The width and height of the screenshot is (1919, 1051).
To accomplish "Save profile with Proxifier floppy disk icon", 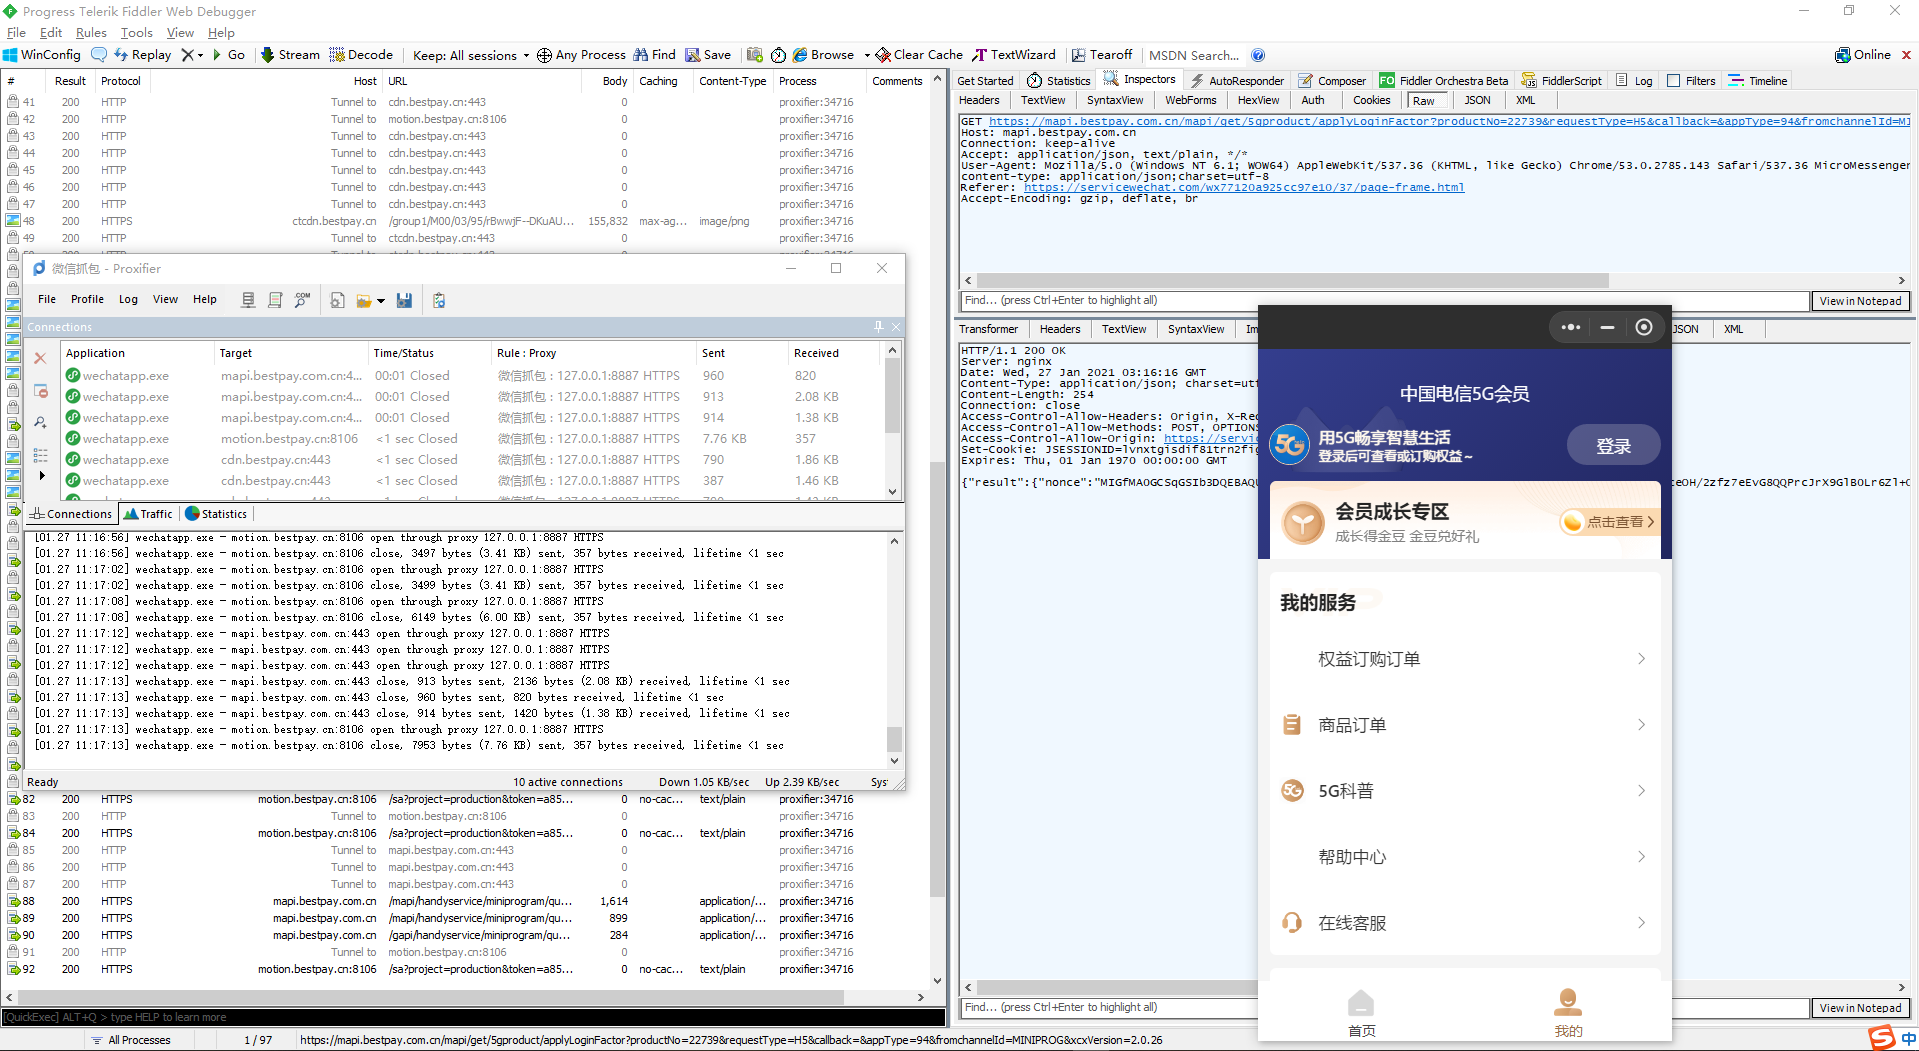I will tap(404, 300).
